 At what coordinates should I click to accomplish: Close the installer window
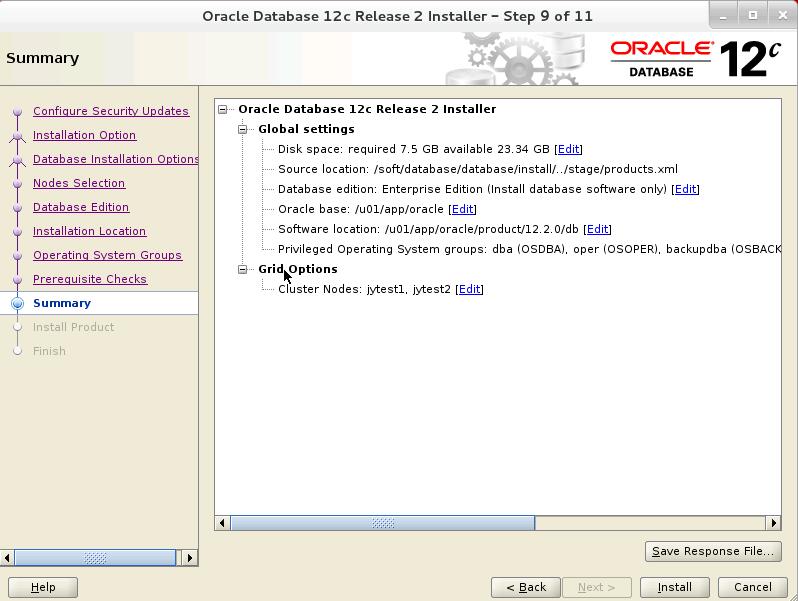tap(782, 16)
